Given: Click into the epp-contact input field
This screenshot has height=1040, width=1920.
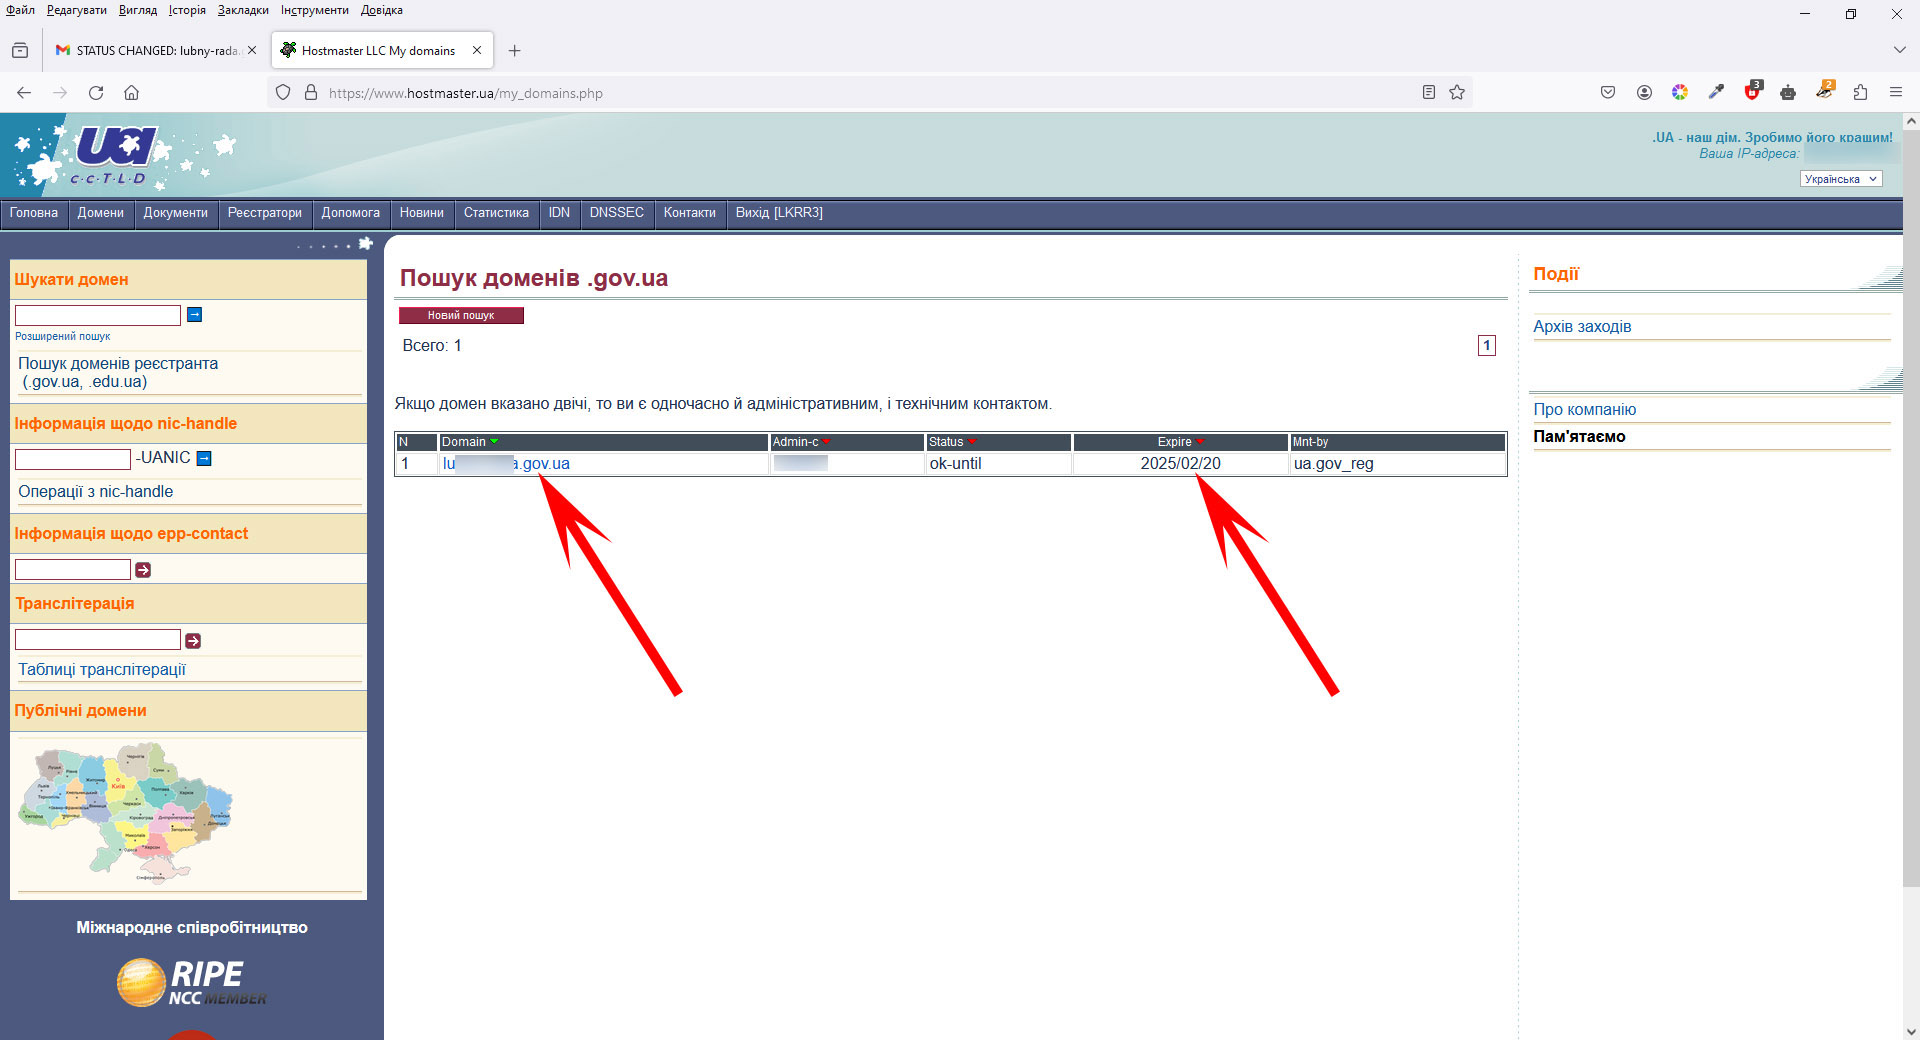Looking at the screenshot, I should coord(73,570).
